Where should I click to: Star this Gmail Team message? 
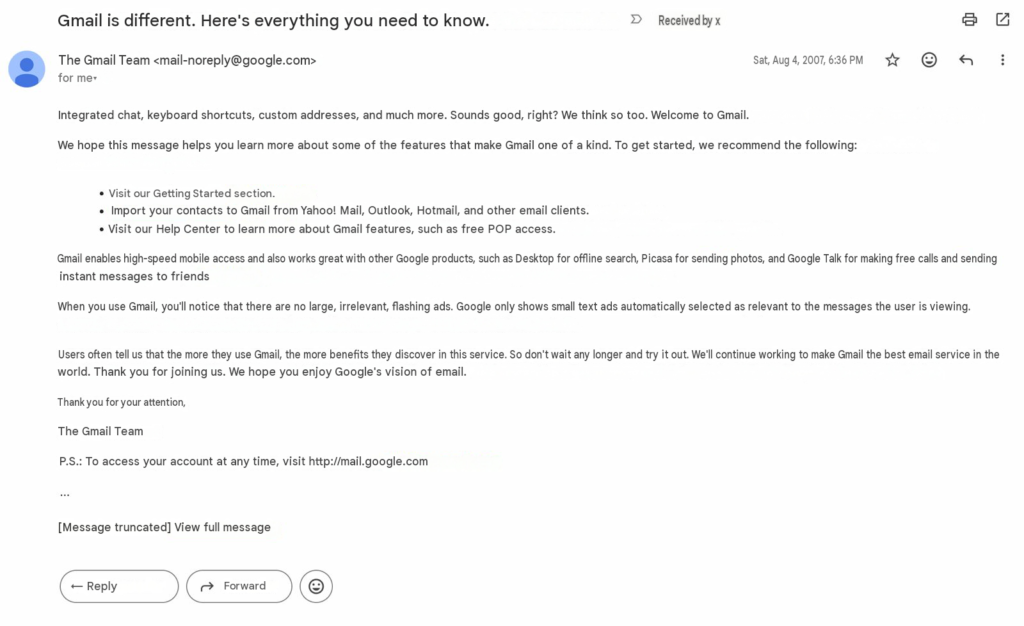(892, 60)
